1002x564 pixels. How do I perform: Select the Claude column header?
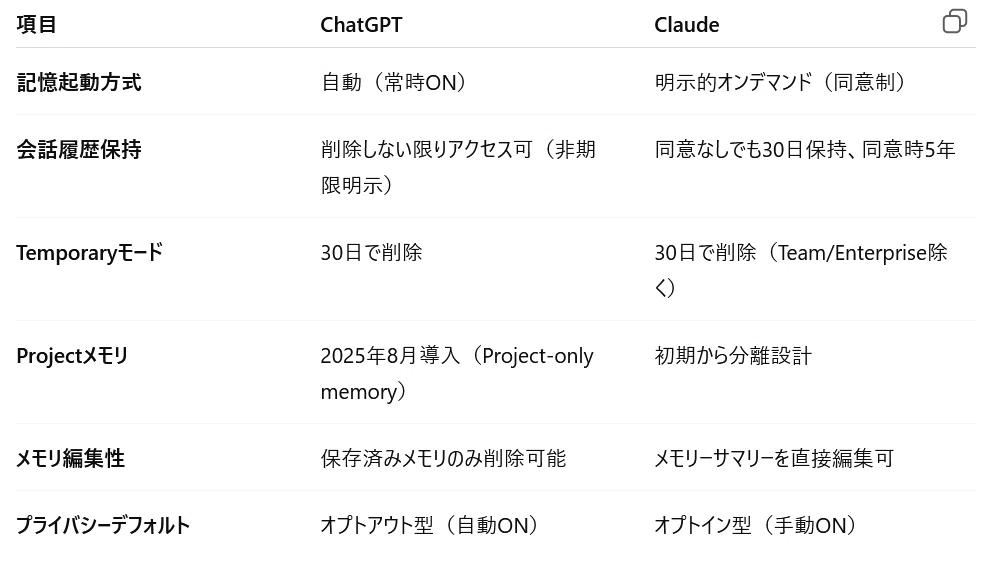[x=686, y=24]
